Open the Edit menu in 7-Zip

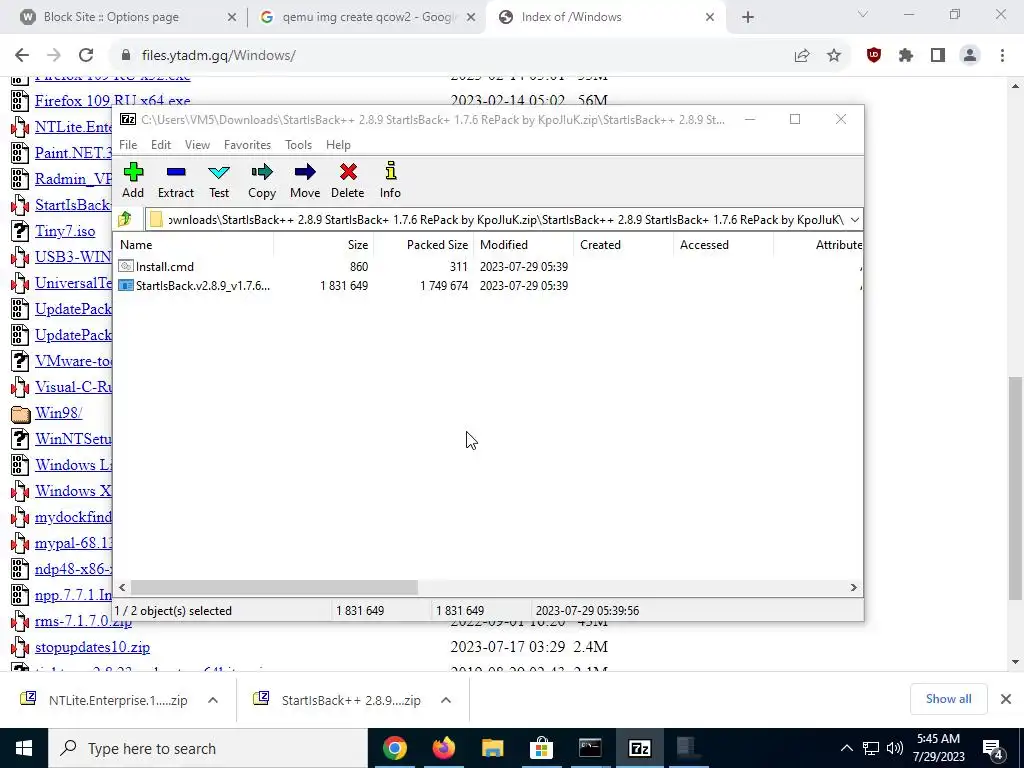tap(161, 145)
